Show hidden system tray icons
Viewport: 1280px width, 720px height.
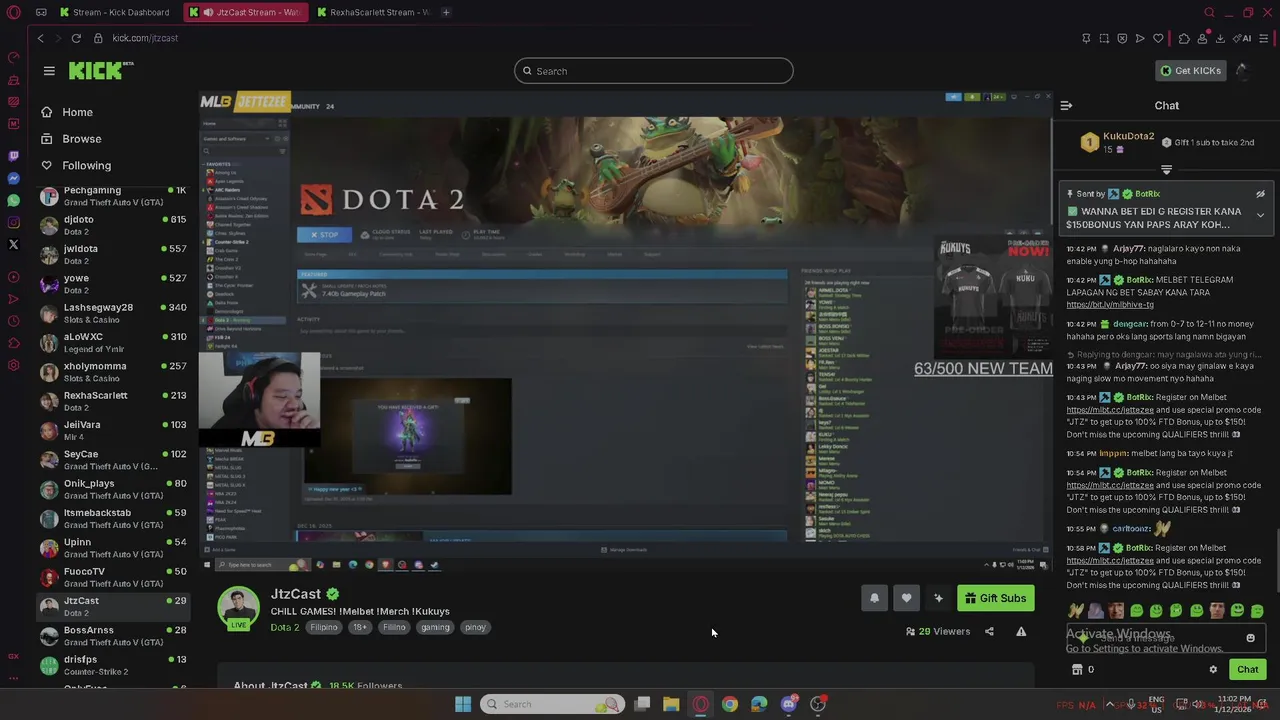(x=1109, y=704)
